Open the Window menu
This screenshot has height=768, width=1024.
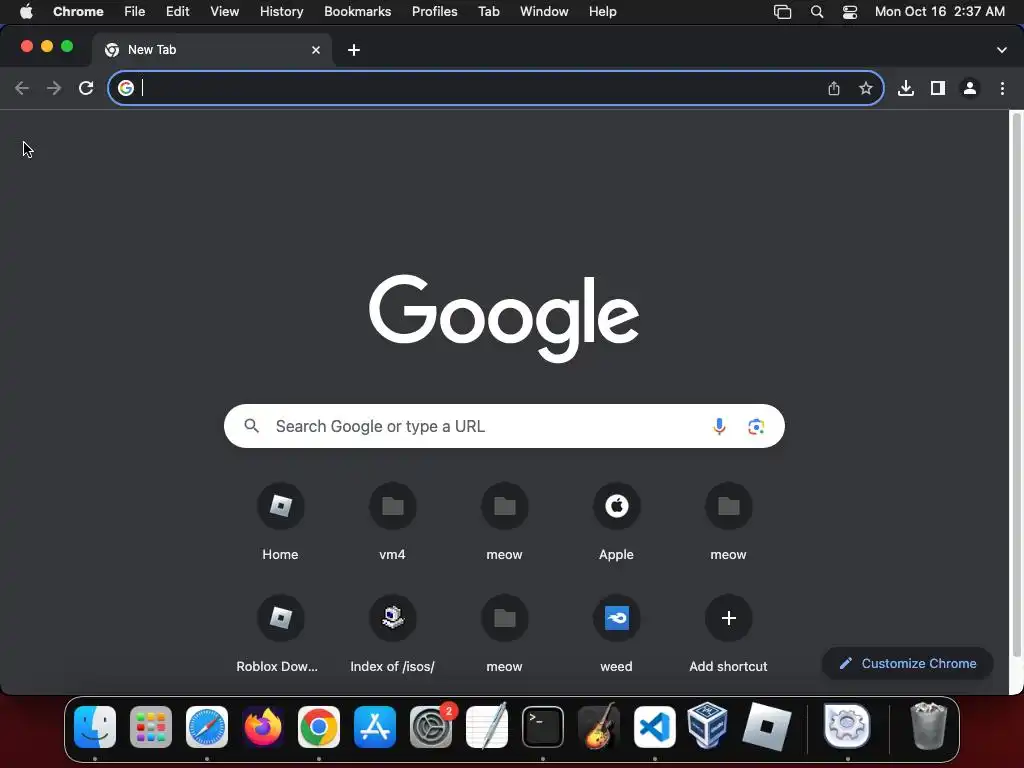point(544,12)
